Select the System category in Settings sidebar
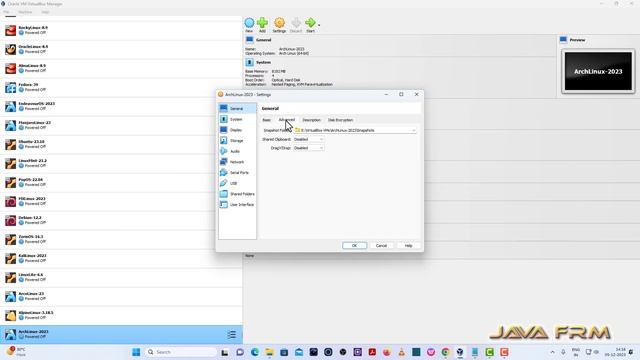Image resolution: width=640 pixels, height=360 pixels. coord(237,119)
